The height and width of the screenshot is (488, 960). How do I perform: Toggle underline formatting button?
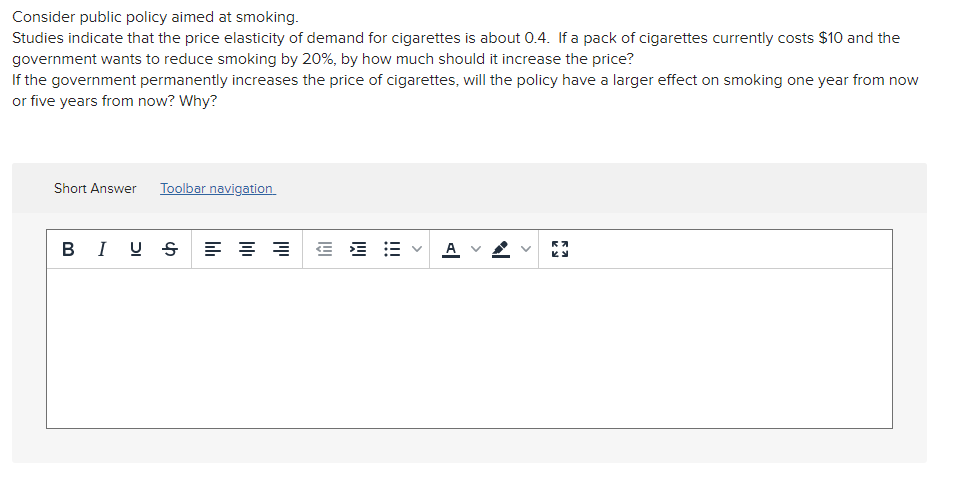point(136,249)
